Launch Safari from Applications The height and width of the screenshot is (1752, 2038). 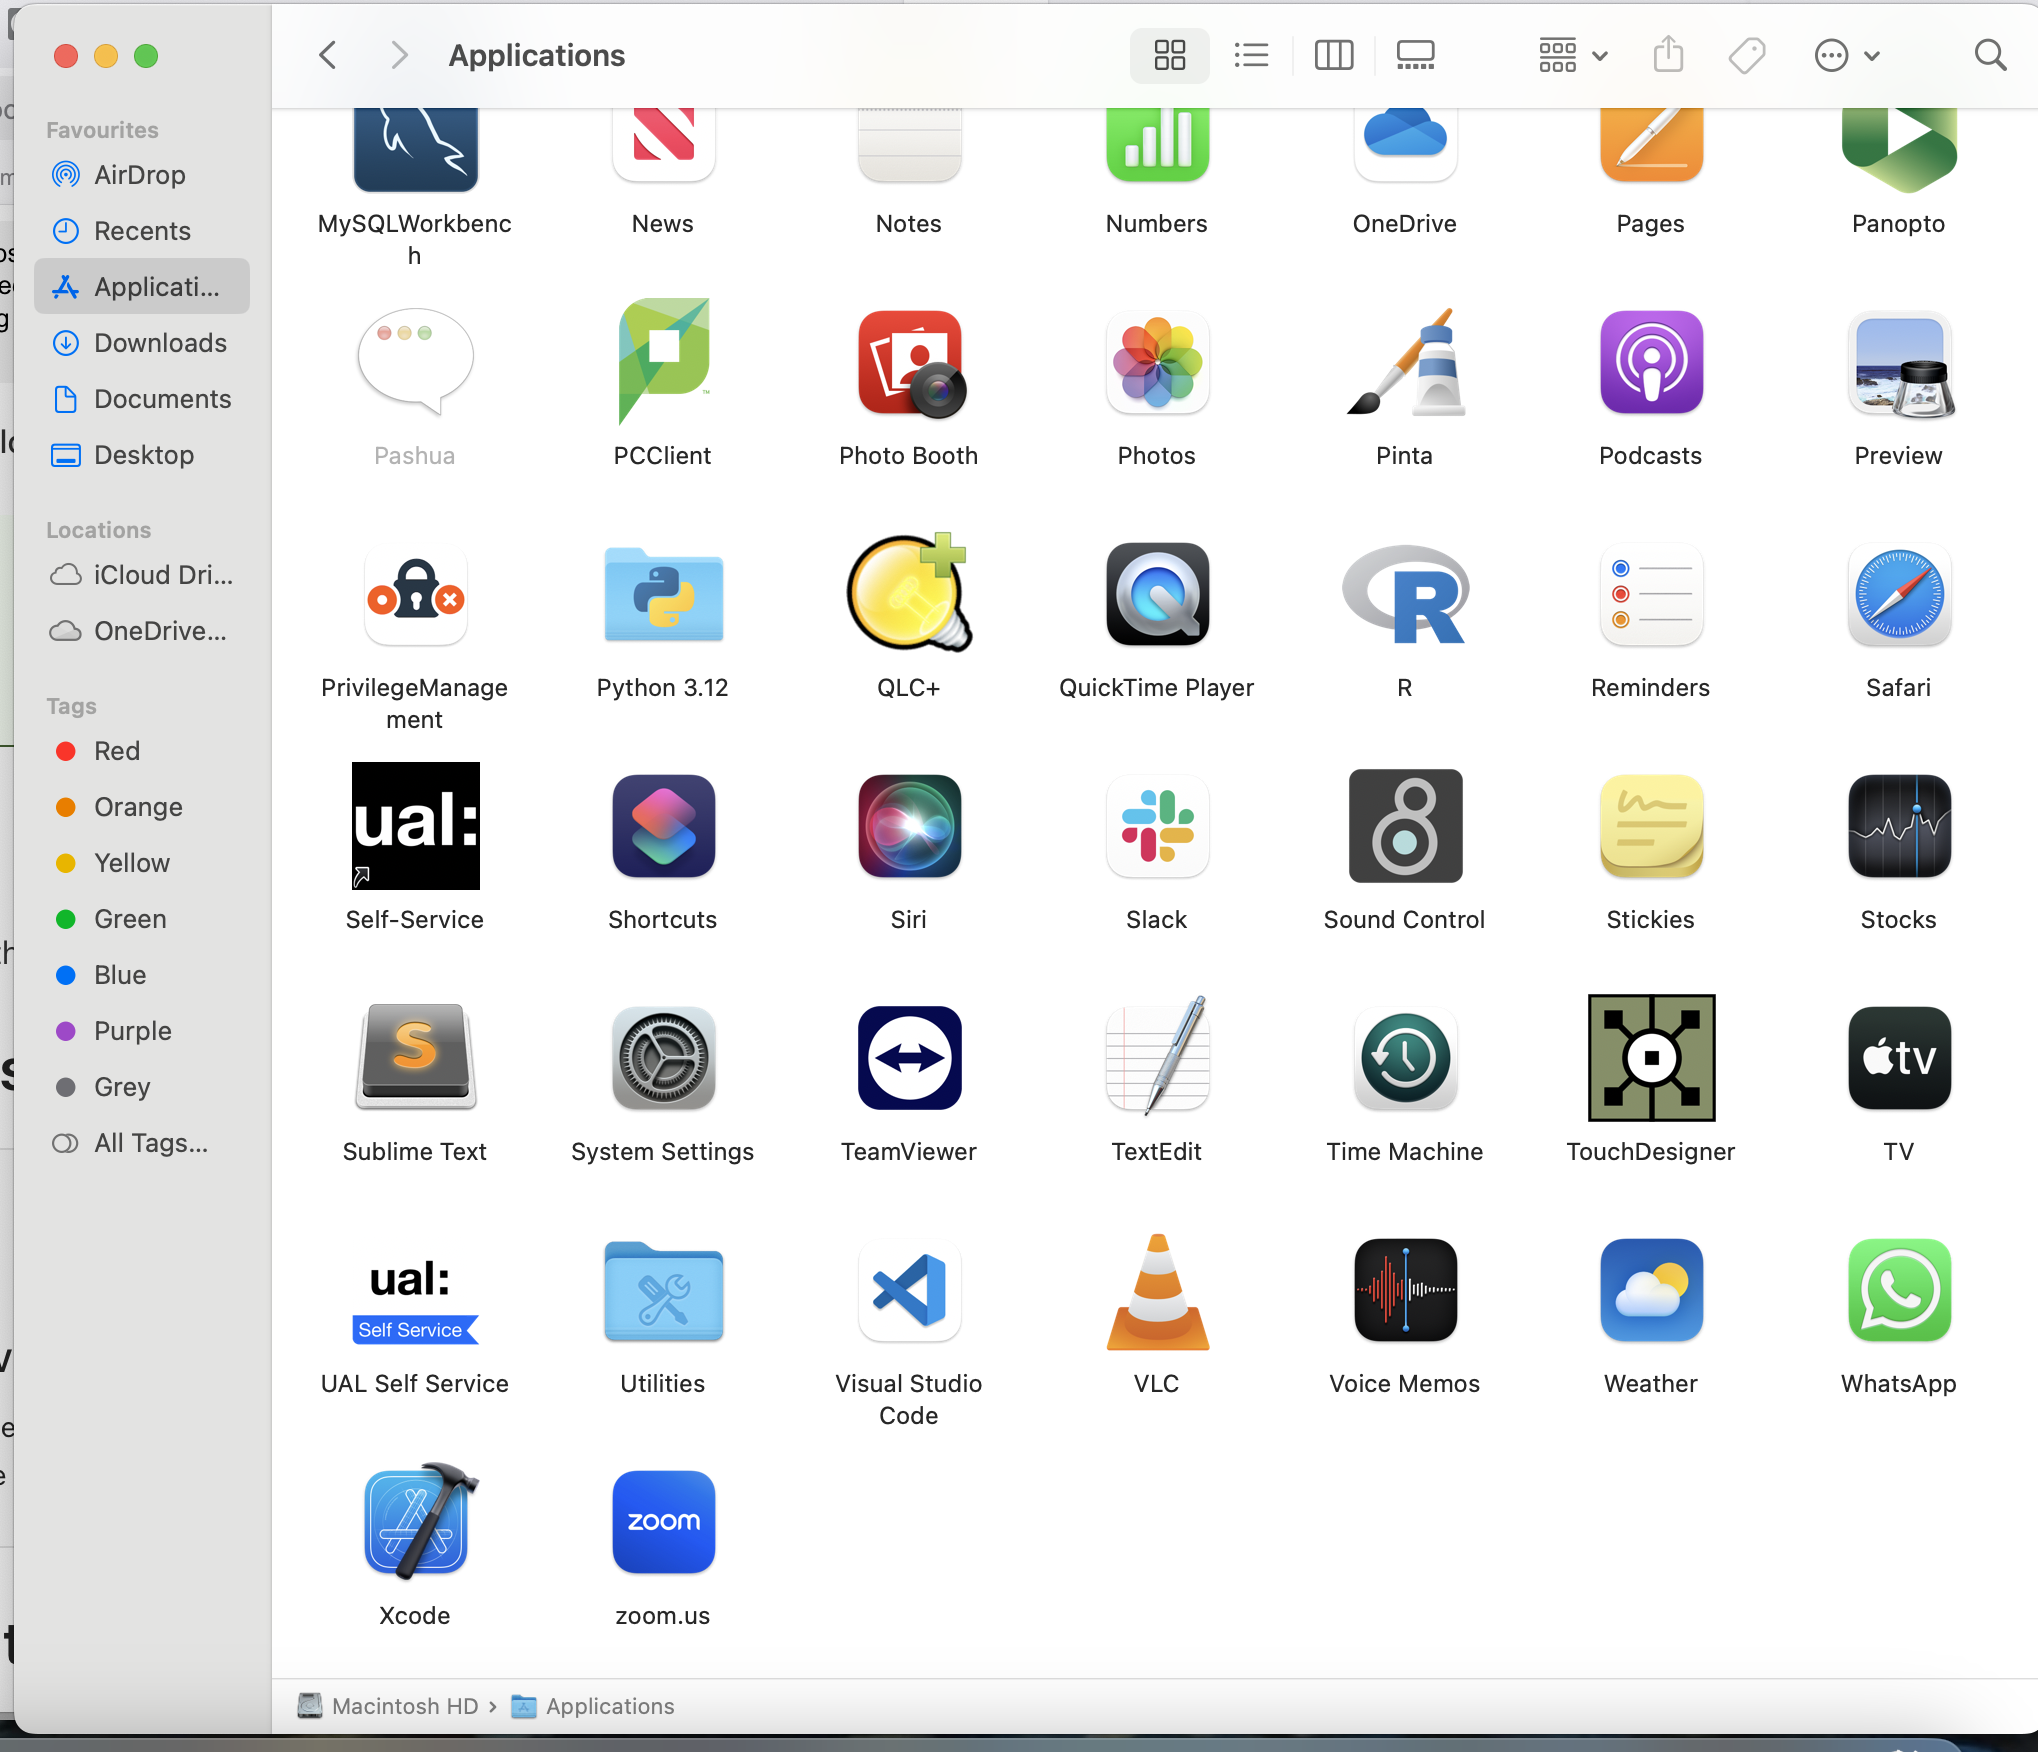pyautogui.click(x=1898, y=596)
